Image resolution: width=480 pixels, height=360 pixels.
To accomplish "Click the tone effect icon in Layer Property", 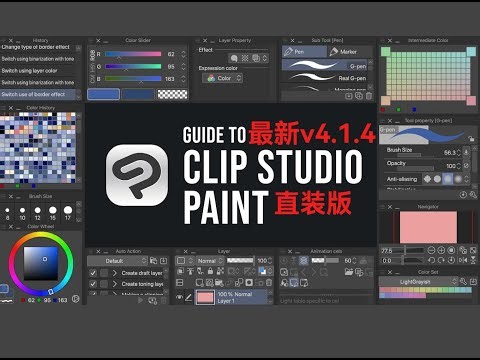I will [x=245, y=58].
